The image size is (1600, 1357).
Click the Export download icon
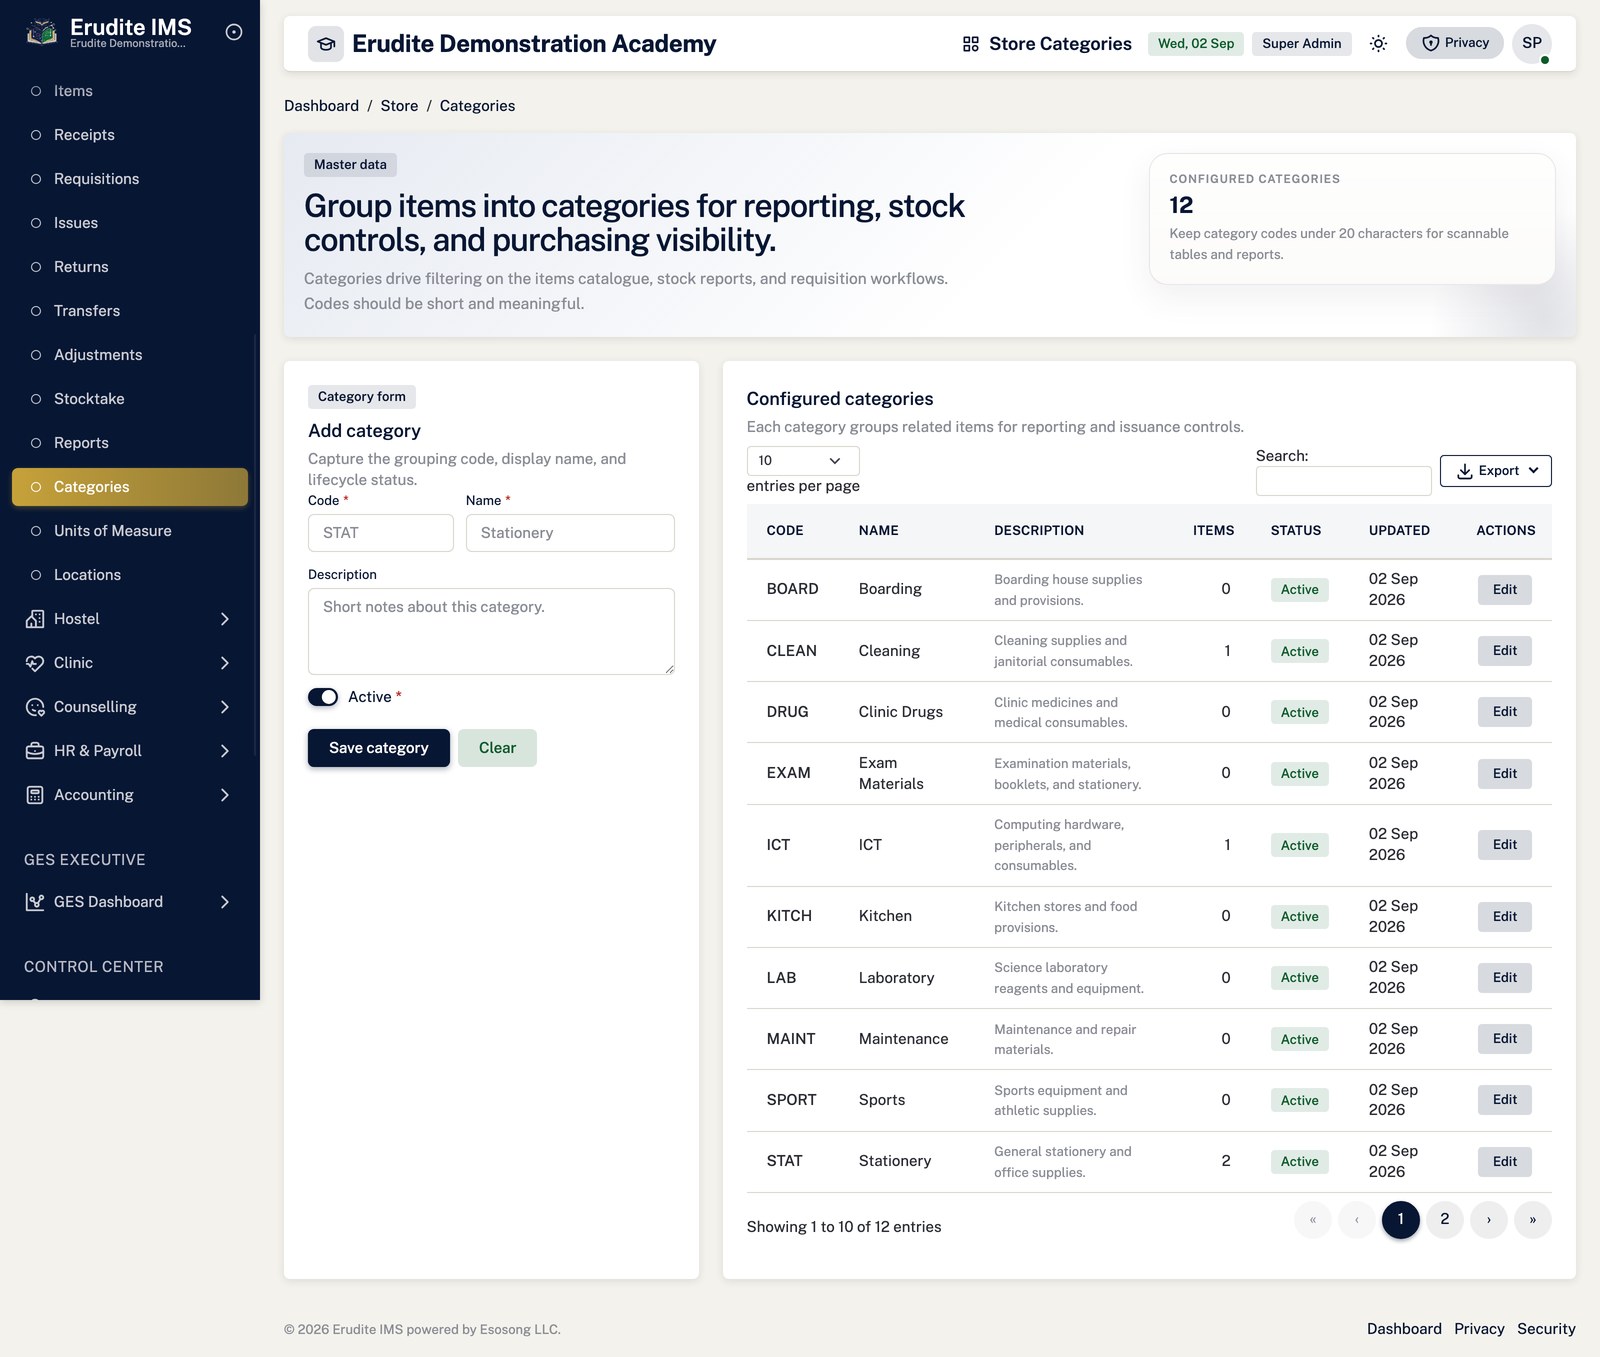(x=1465, y=471)
